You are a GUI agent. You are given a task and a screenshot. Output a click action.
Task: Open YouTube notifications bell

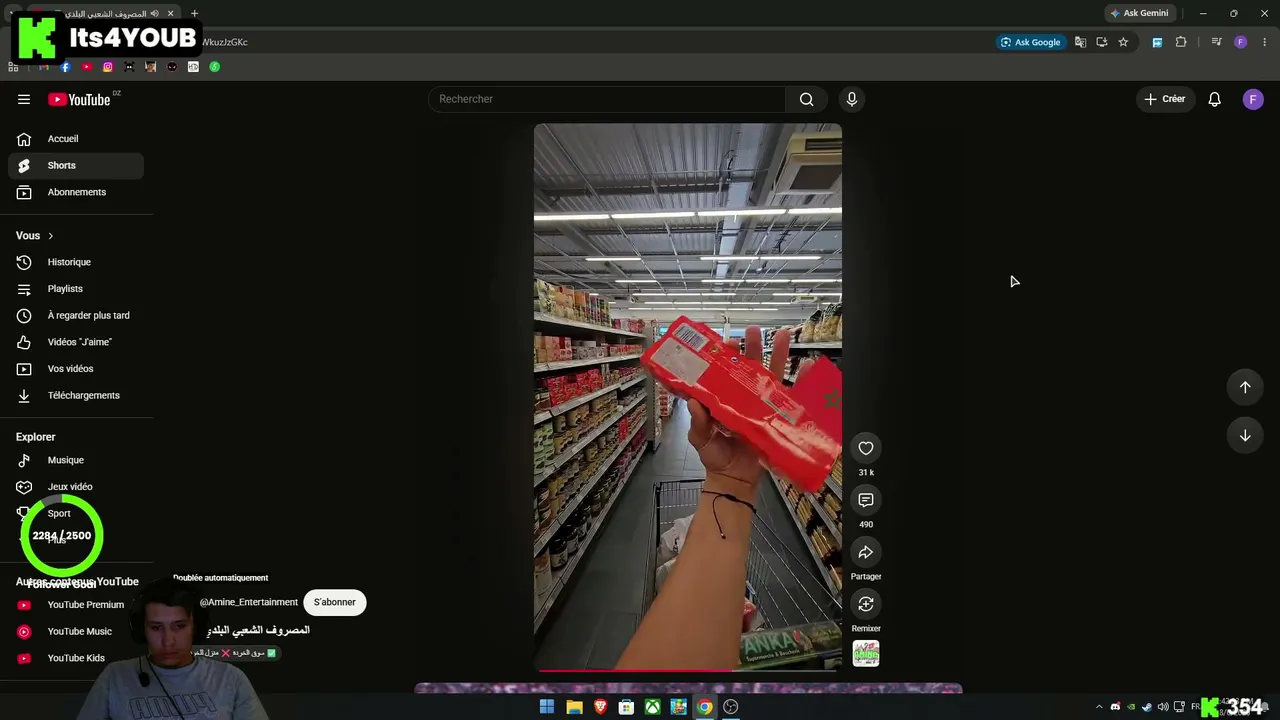1214,99
